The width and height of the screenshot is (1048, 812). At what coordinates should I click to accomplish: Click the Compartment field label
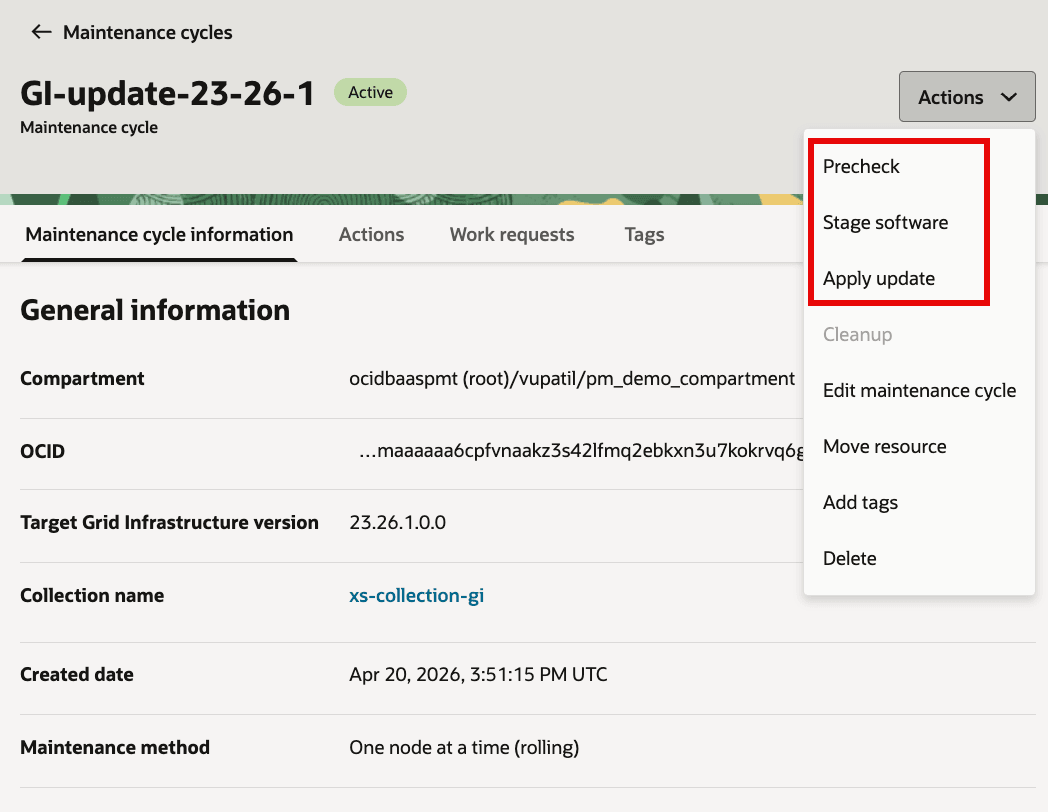coord(82,379)
